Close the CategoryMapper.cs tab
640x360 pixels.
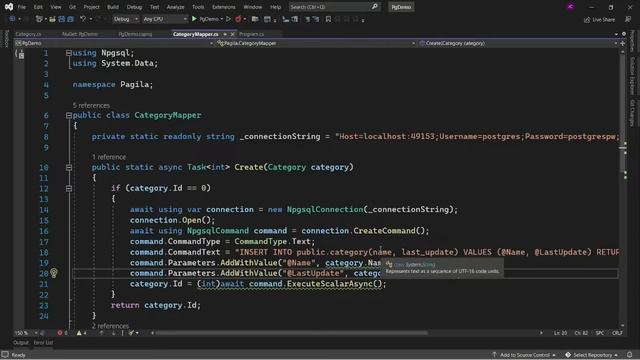232,34
